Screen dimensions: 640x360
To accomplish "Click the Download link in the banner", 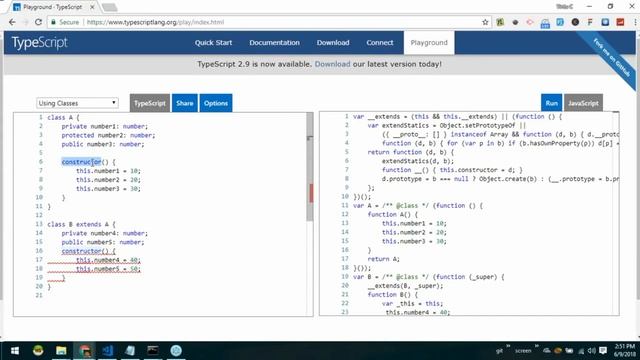I will (x=332, y=64).
